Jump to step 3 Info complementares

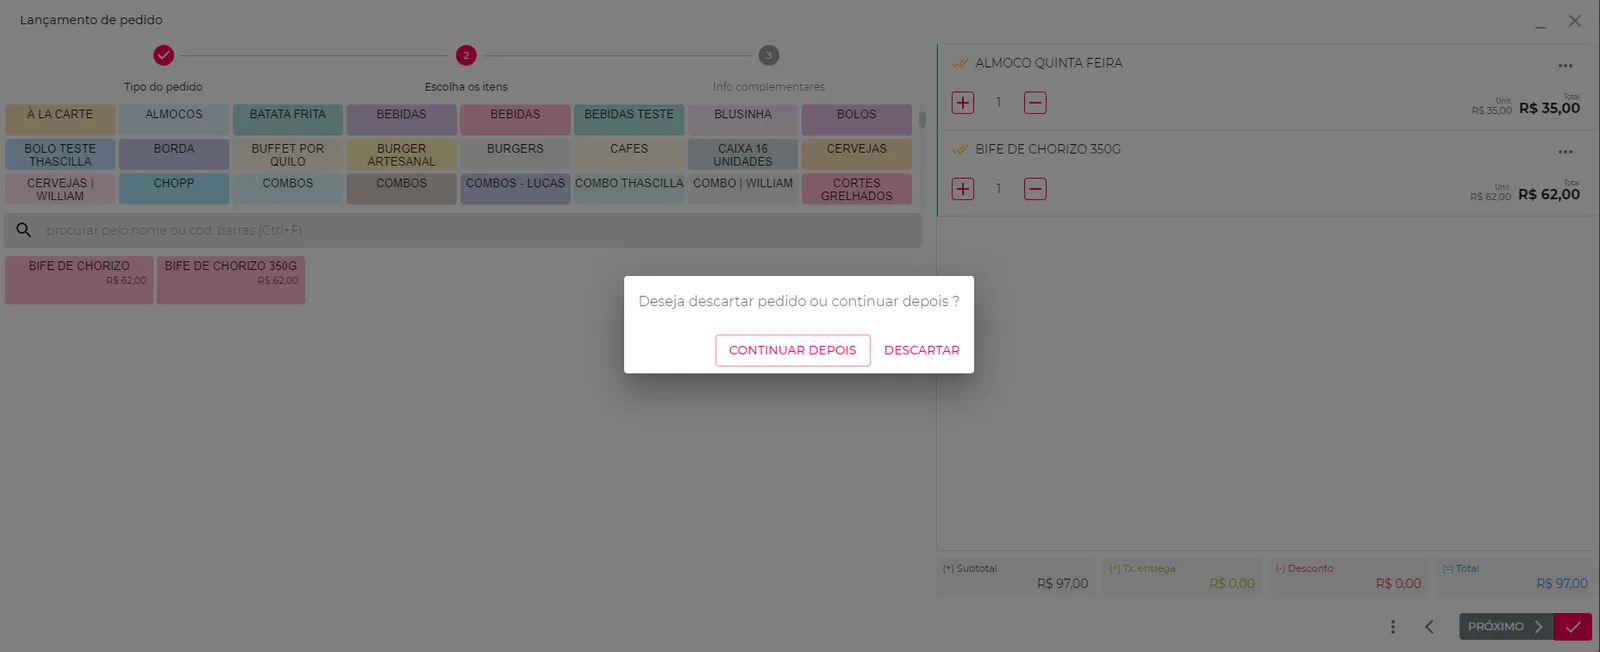point(768,56)
